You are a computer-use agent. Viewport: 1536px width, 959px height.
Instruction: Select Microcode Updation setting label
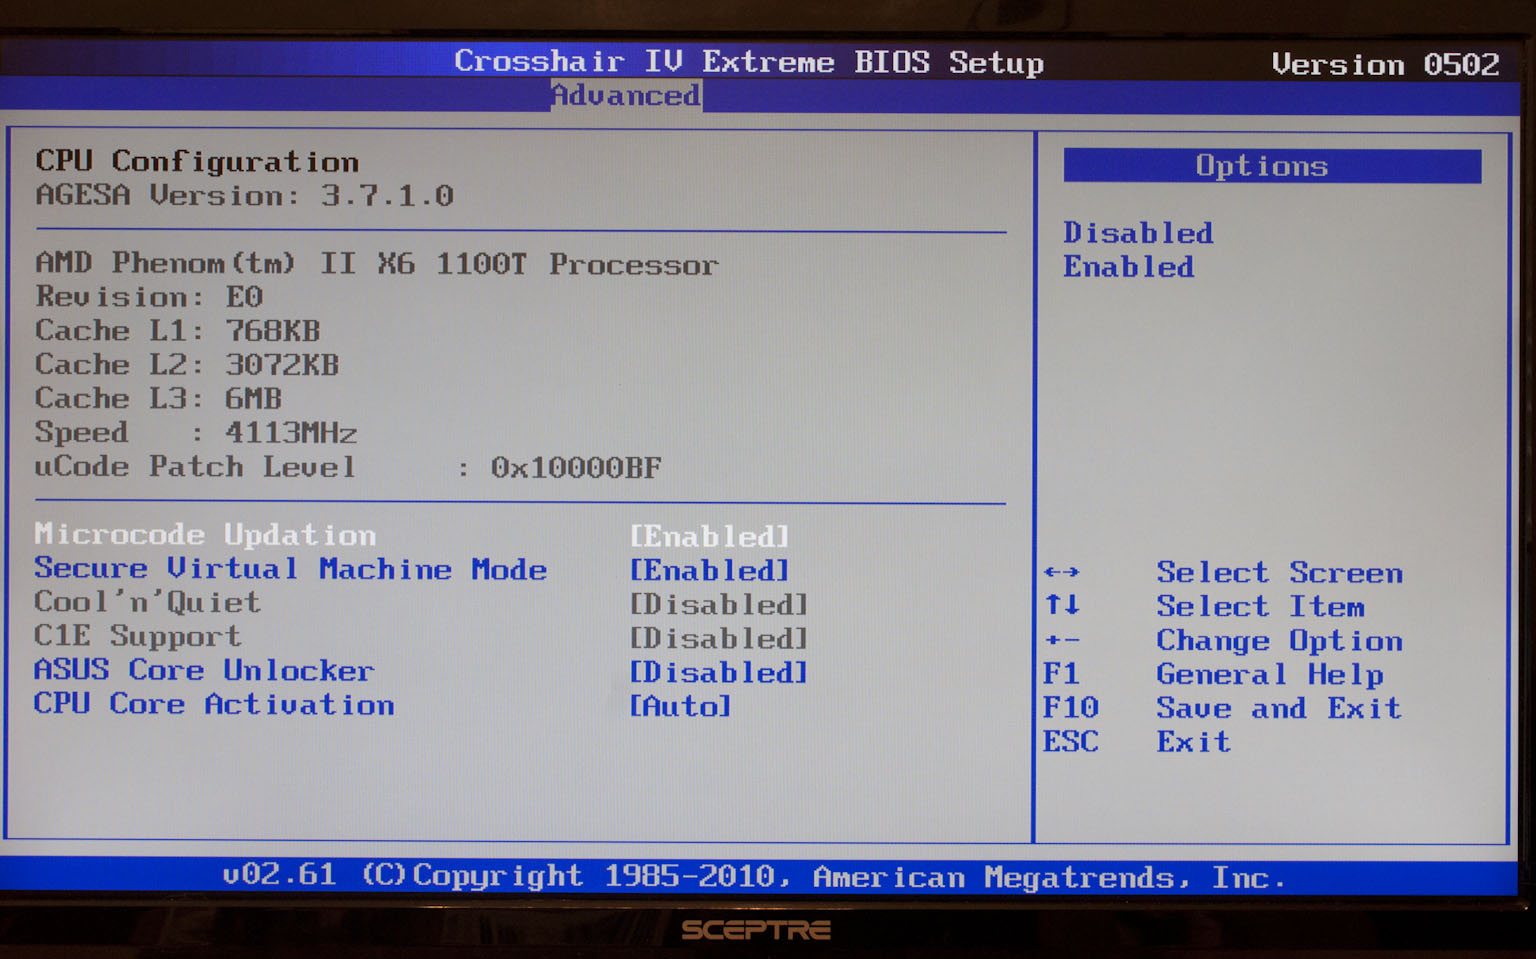pyautogui.click(x=205, y=535)
